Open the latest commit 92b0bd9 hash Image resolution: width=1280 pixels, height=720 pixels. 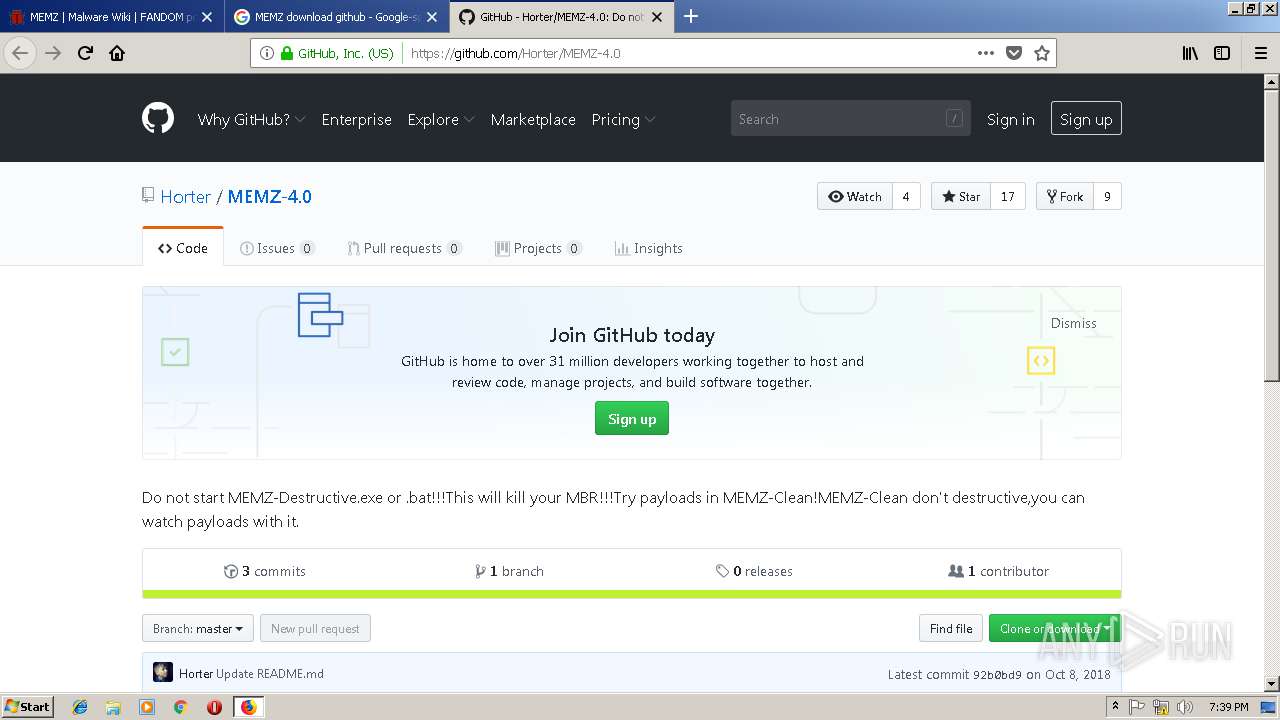[x=997, y=674]
